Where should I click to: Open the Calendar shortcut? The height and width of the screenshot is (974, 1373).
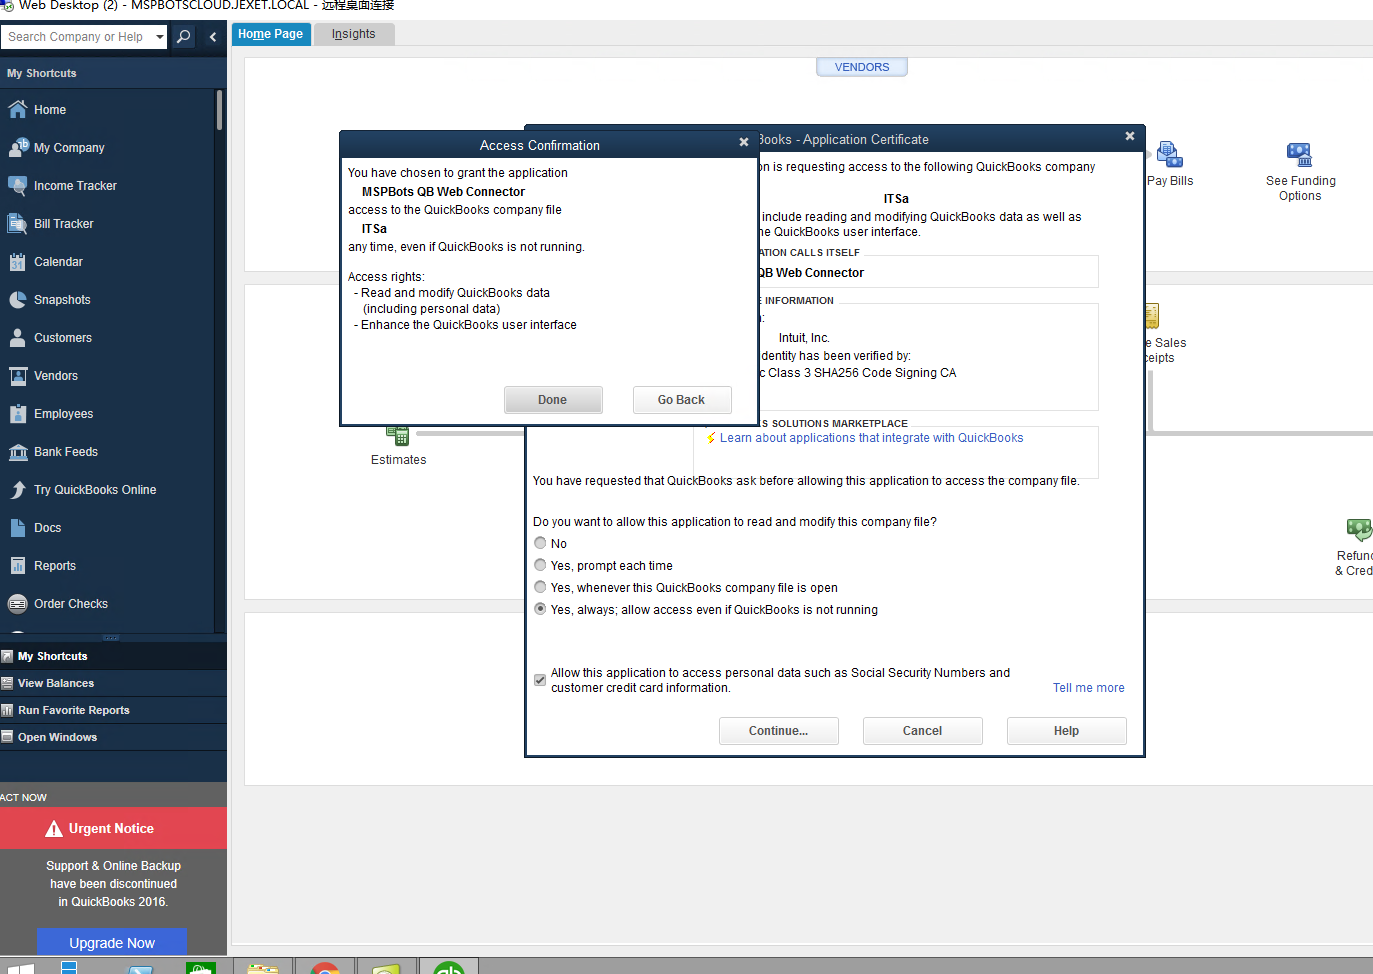[58, 262]
